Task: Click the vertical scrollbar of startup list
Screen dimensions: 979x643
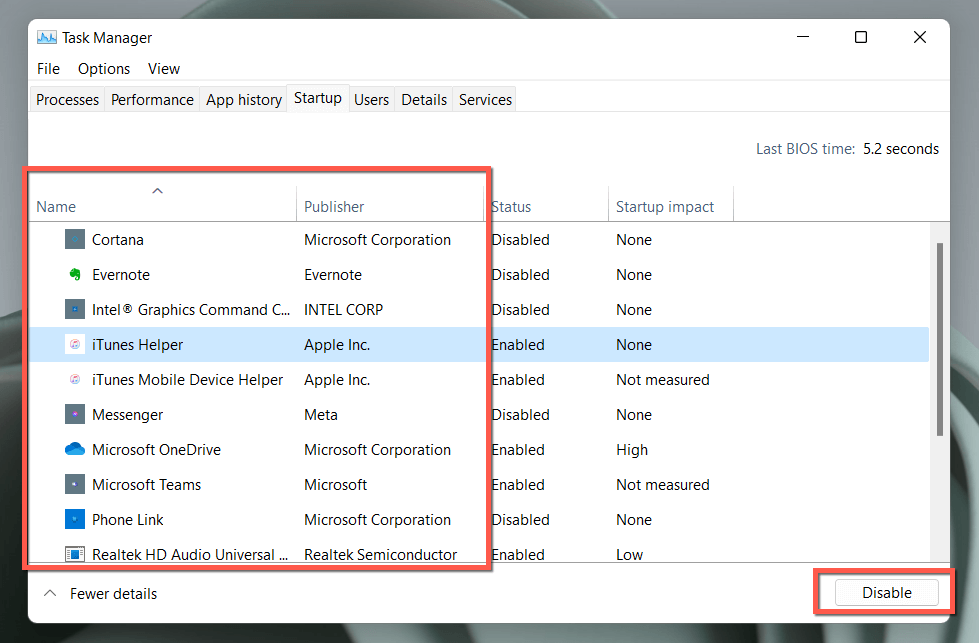Action: (x=939, y=340)
